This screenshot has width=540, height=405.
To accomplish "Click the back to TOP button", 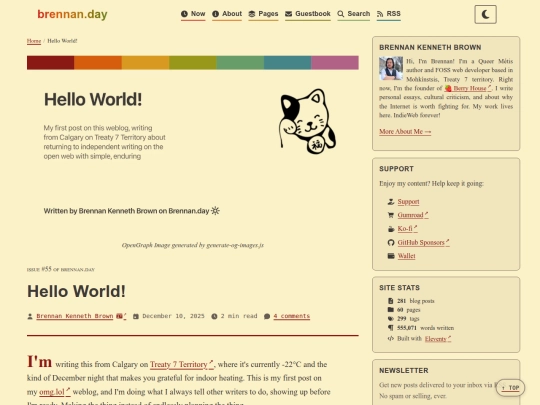I will pyautogui.click(x=510, y=388).
